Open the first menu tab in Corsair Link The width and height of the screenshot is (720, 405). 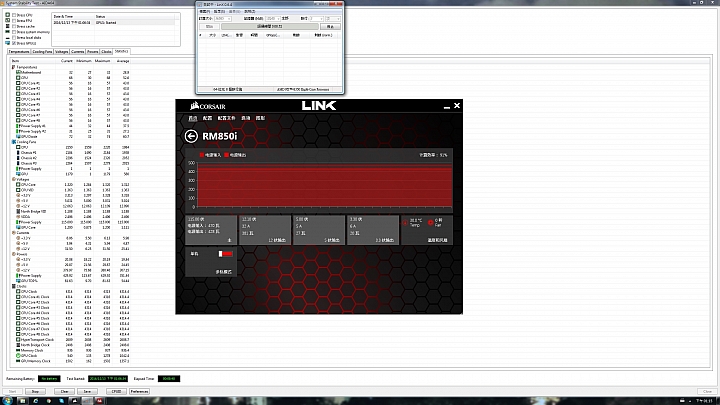193,118
